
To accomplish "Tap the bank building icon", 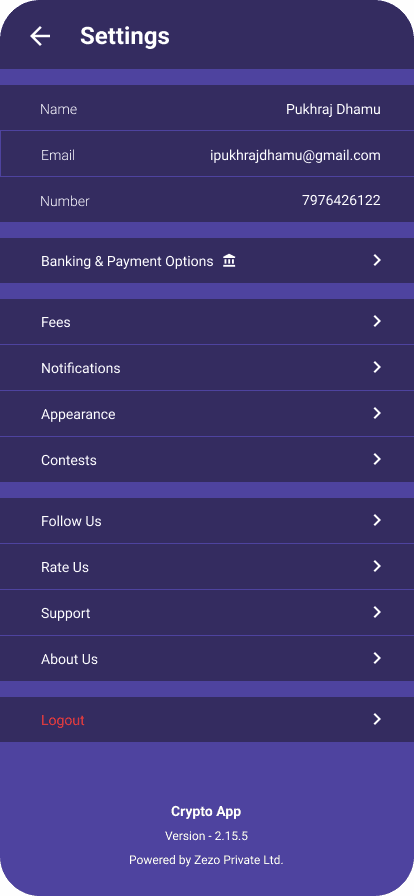I will 229,261.
